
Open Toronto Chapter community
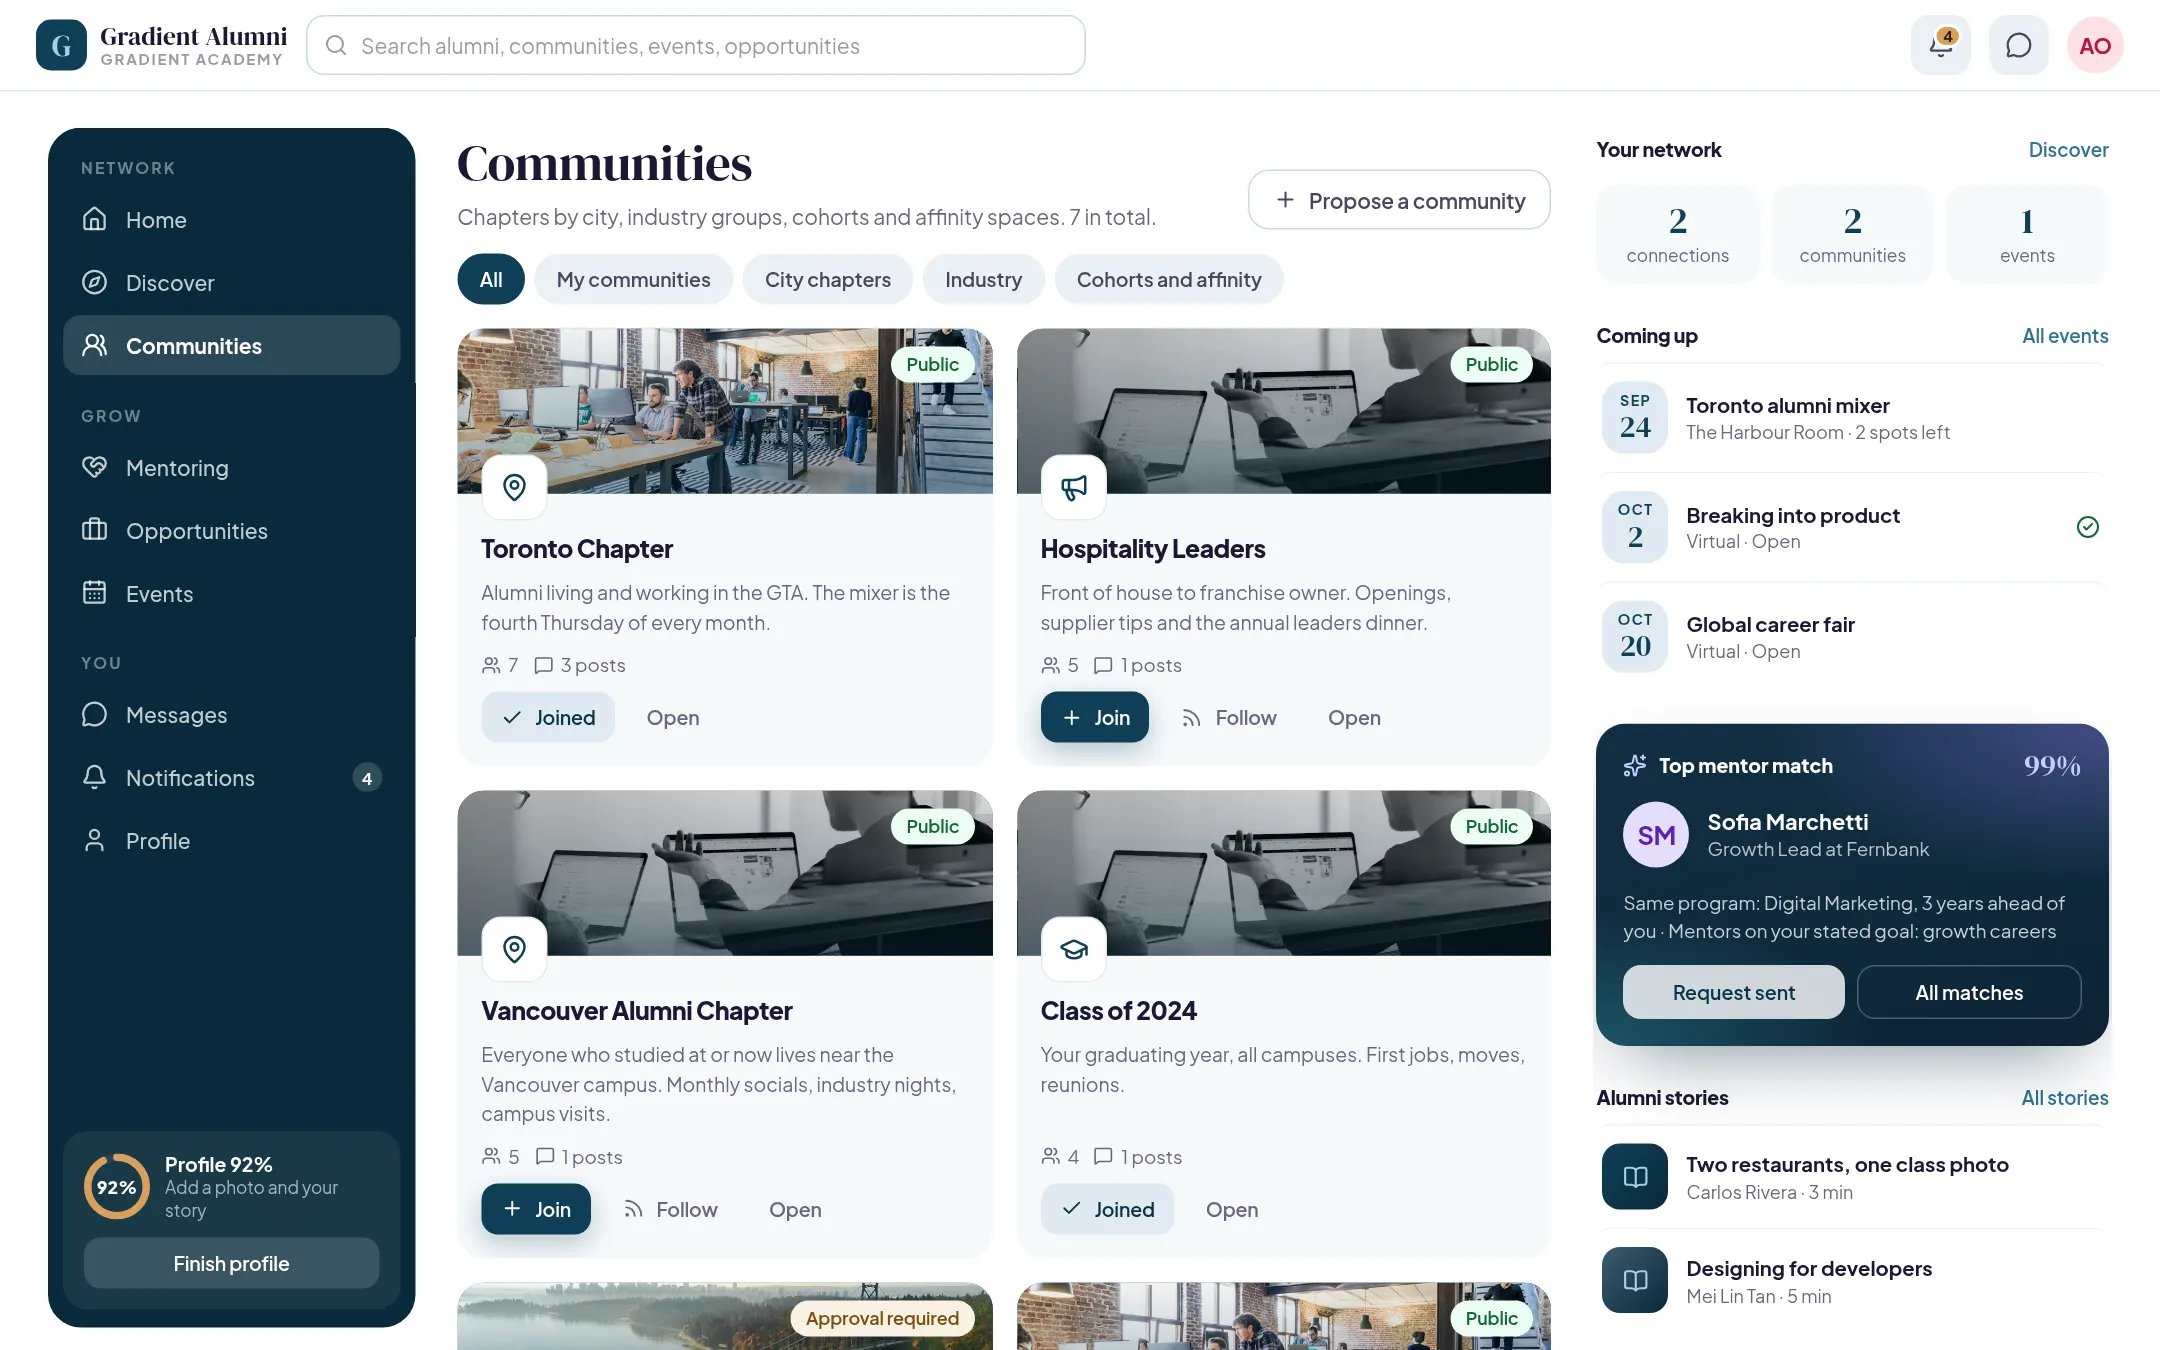click(x=673, y=718)
